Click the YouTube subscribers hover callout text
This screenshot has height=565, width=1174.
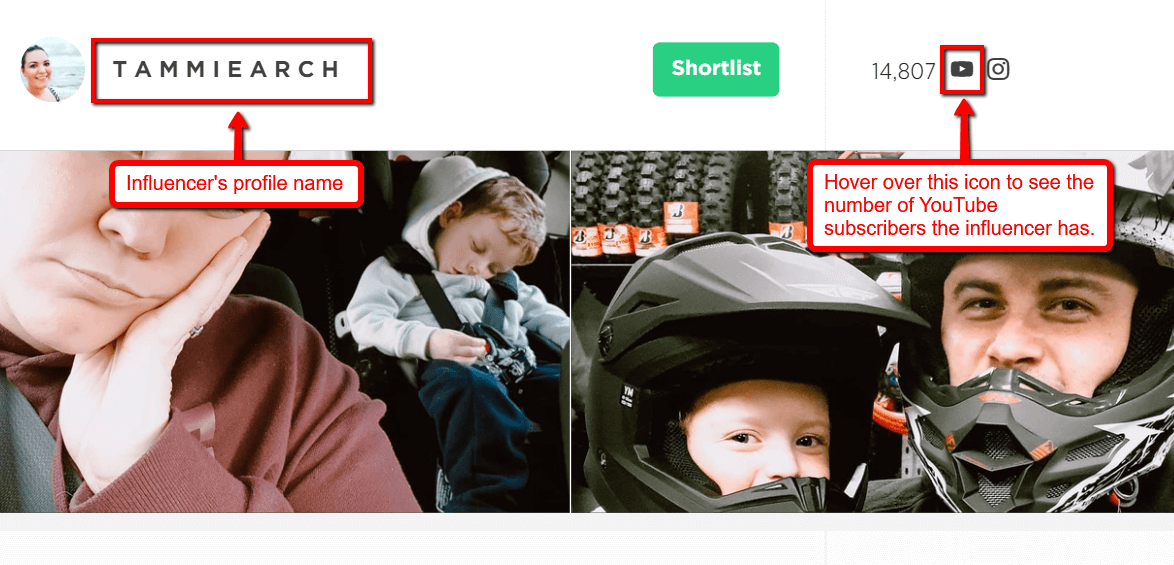click(959, 206)
